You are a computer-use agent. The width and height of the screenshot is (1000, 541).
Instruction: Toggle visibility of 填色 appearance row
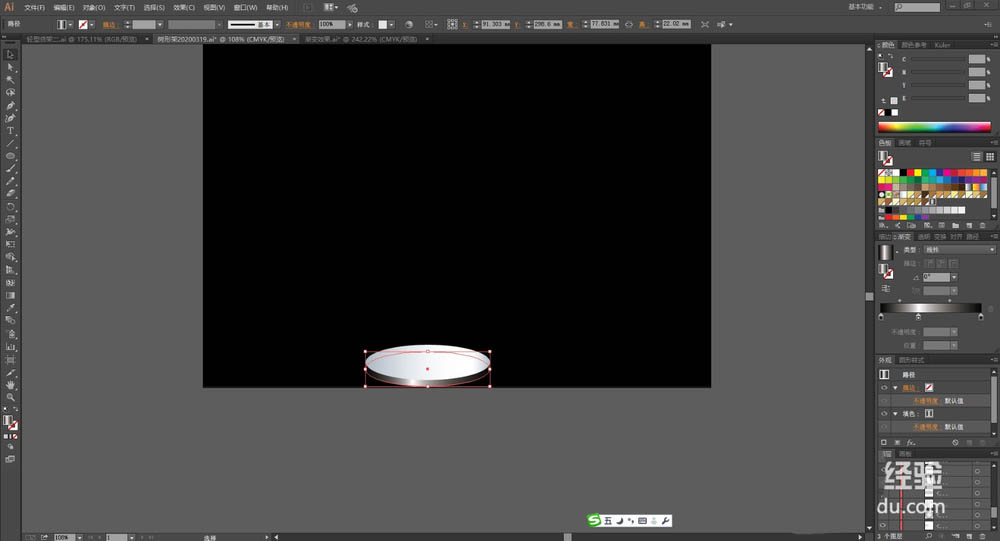click(884, 414)
